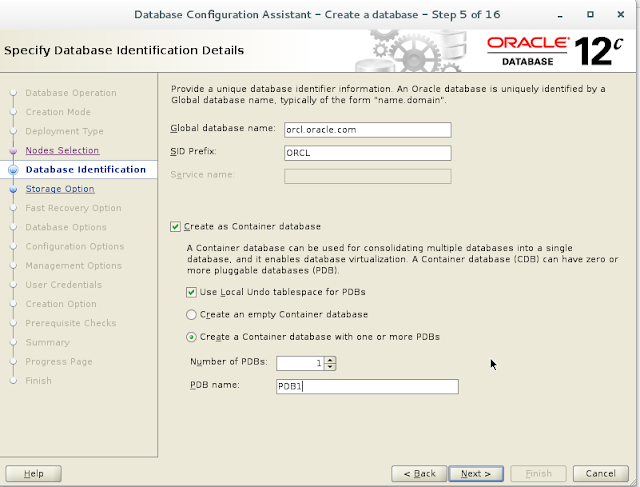Minimize the Database Configuration Assistant window

click(x=560, y=15)
